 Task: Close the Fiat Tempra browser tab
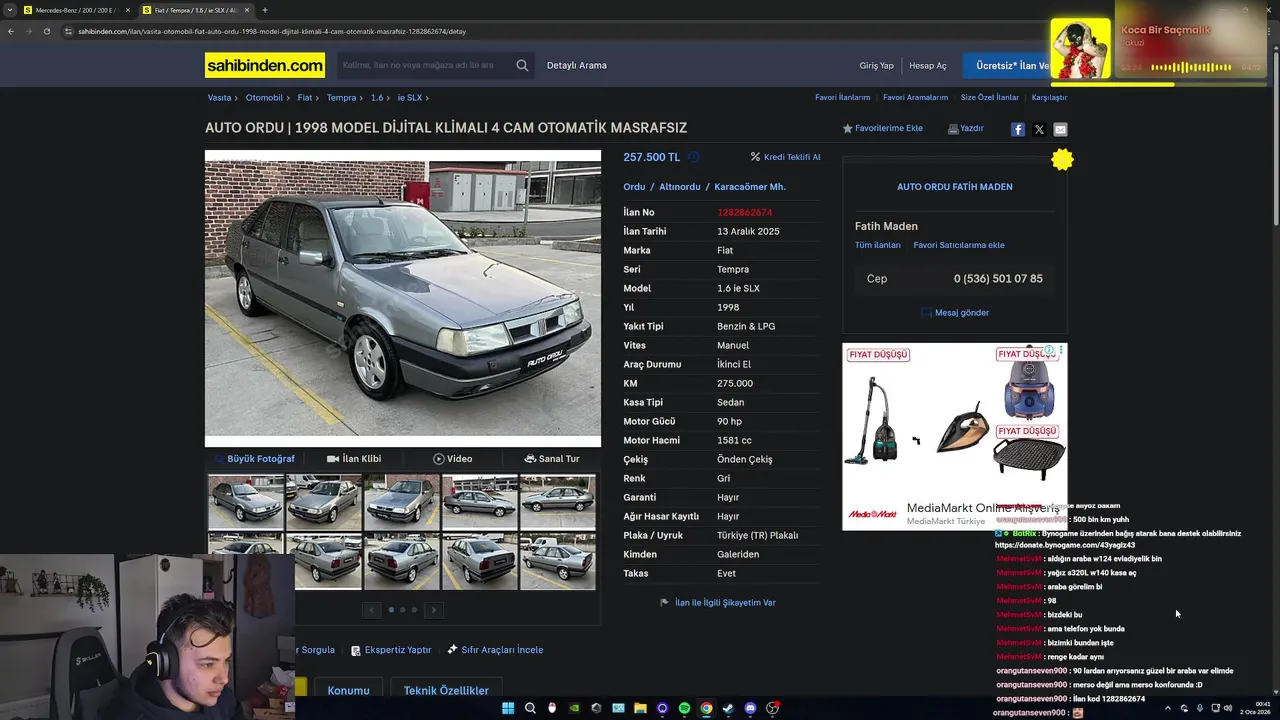[246, 10]
